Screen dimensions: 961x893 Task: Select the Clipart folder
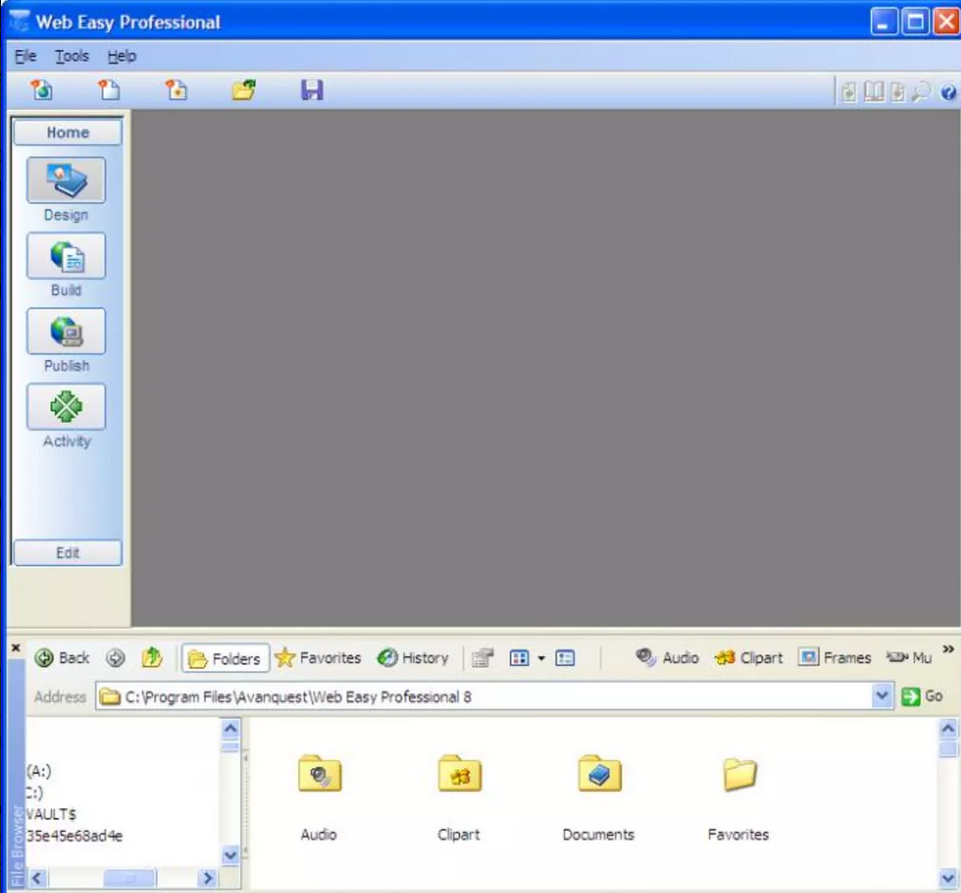(x=459, y=797)
